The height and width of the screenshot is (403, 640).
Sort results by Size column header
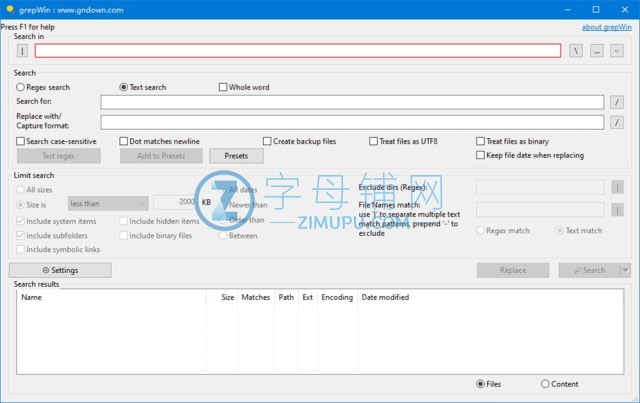[222, 297]
